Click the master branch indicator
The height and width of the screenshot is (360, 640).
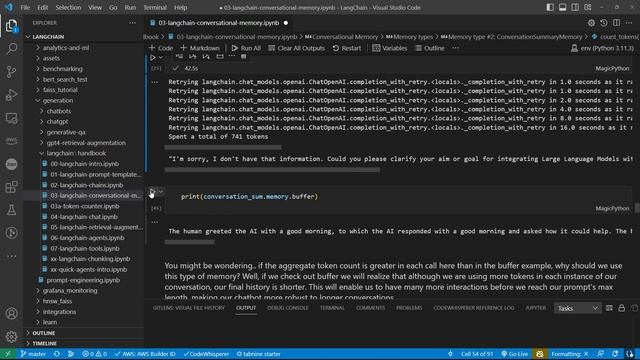tap(33, 354)
